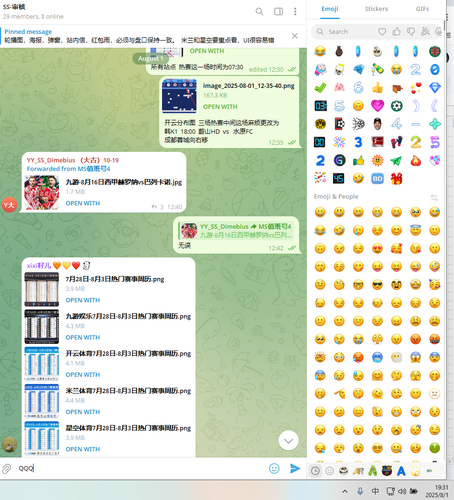The width and height of the screenshot is (454, 500).
Task: Pick the red fire emoji
Action: [415, 160]
